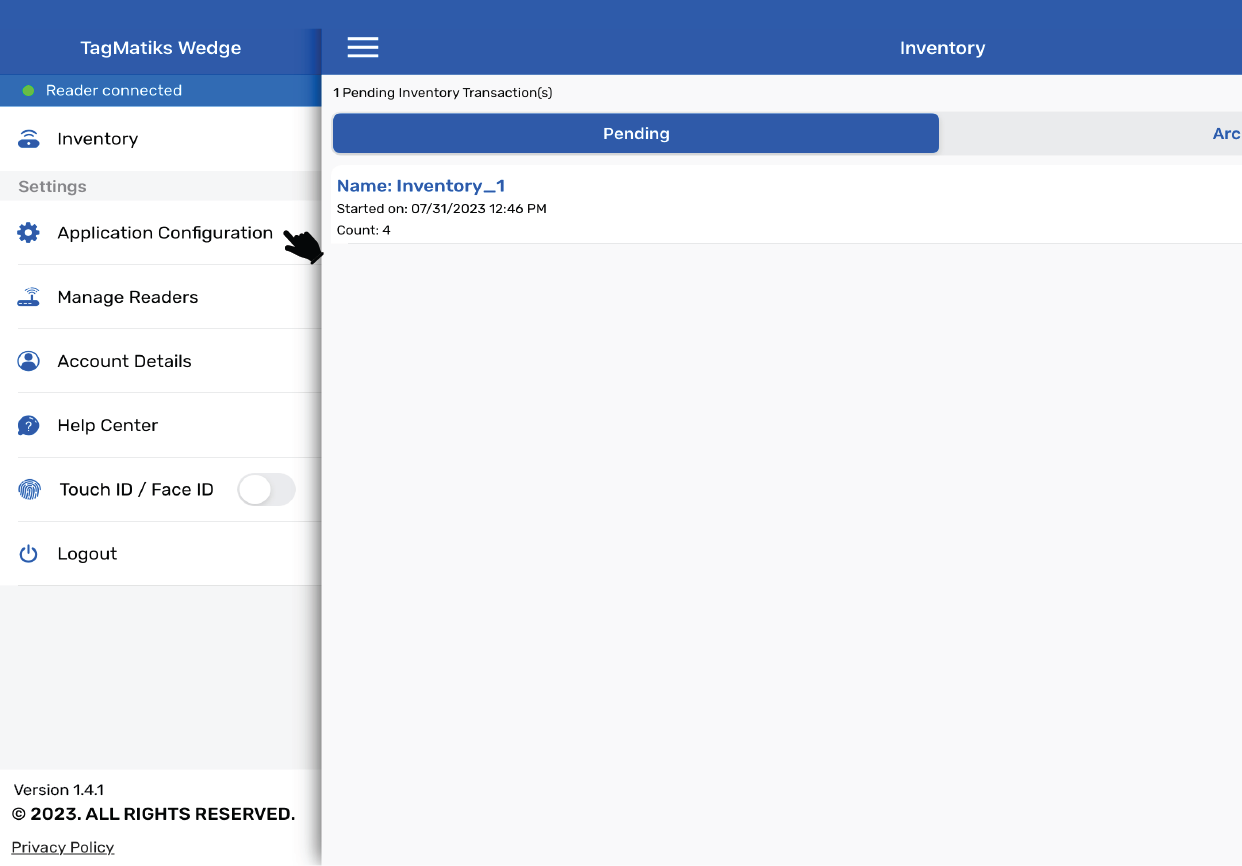Viewport: 1242px width, 866px height.
Task: Open the hamburger menu icon
Action: 362,47
